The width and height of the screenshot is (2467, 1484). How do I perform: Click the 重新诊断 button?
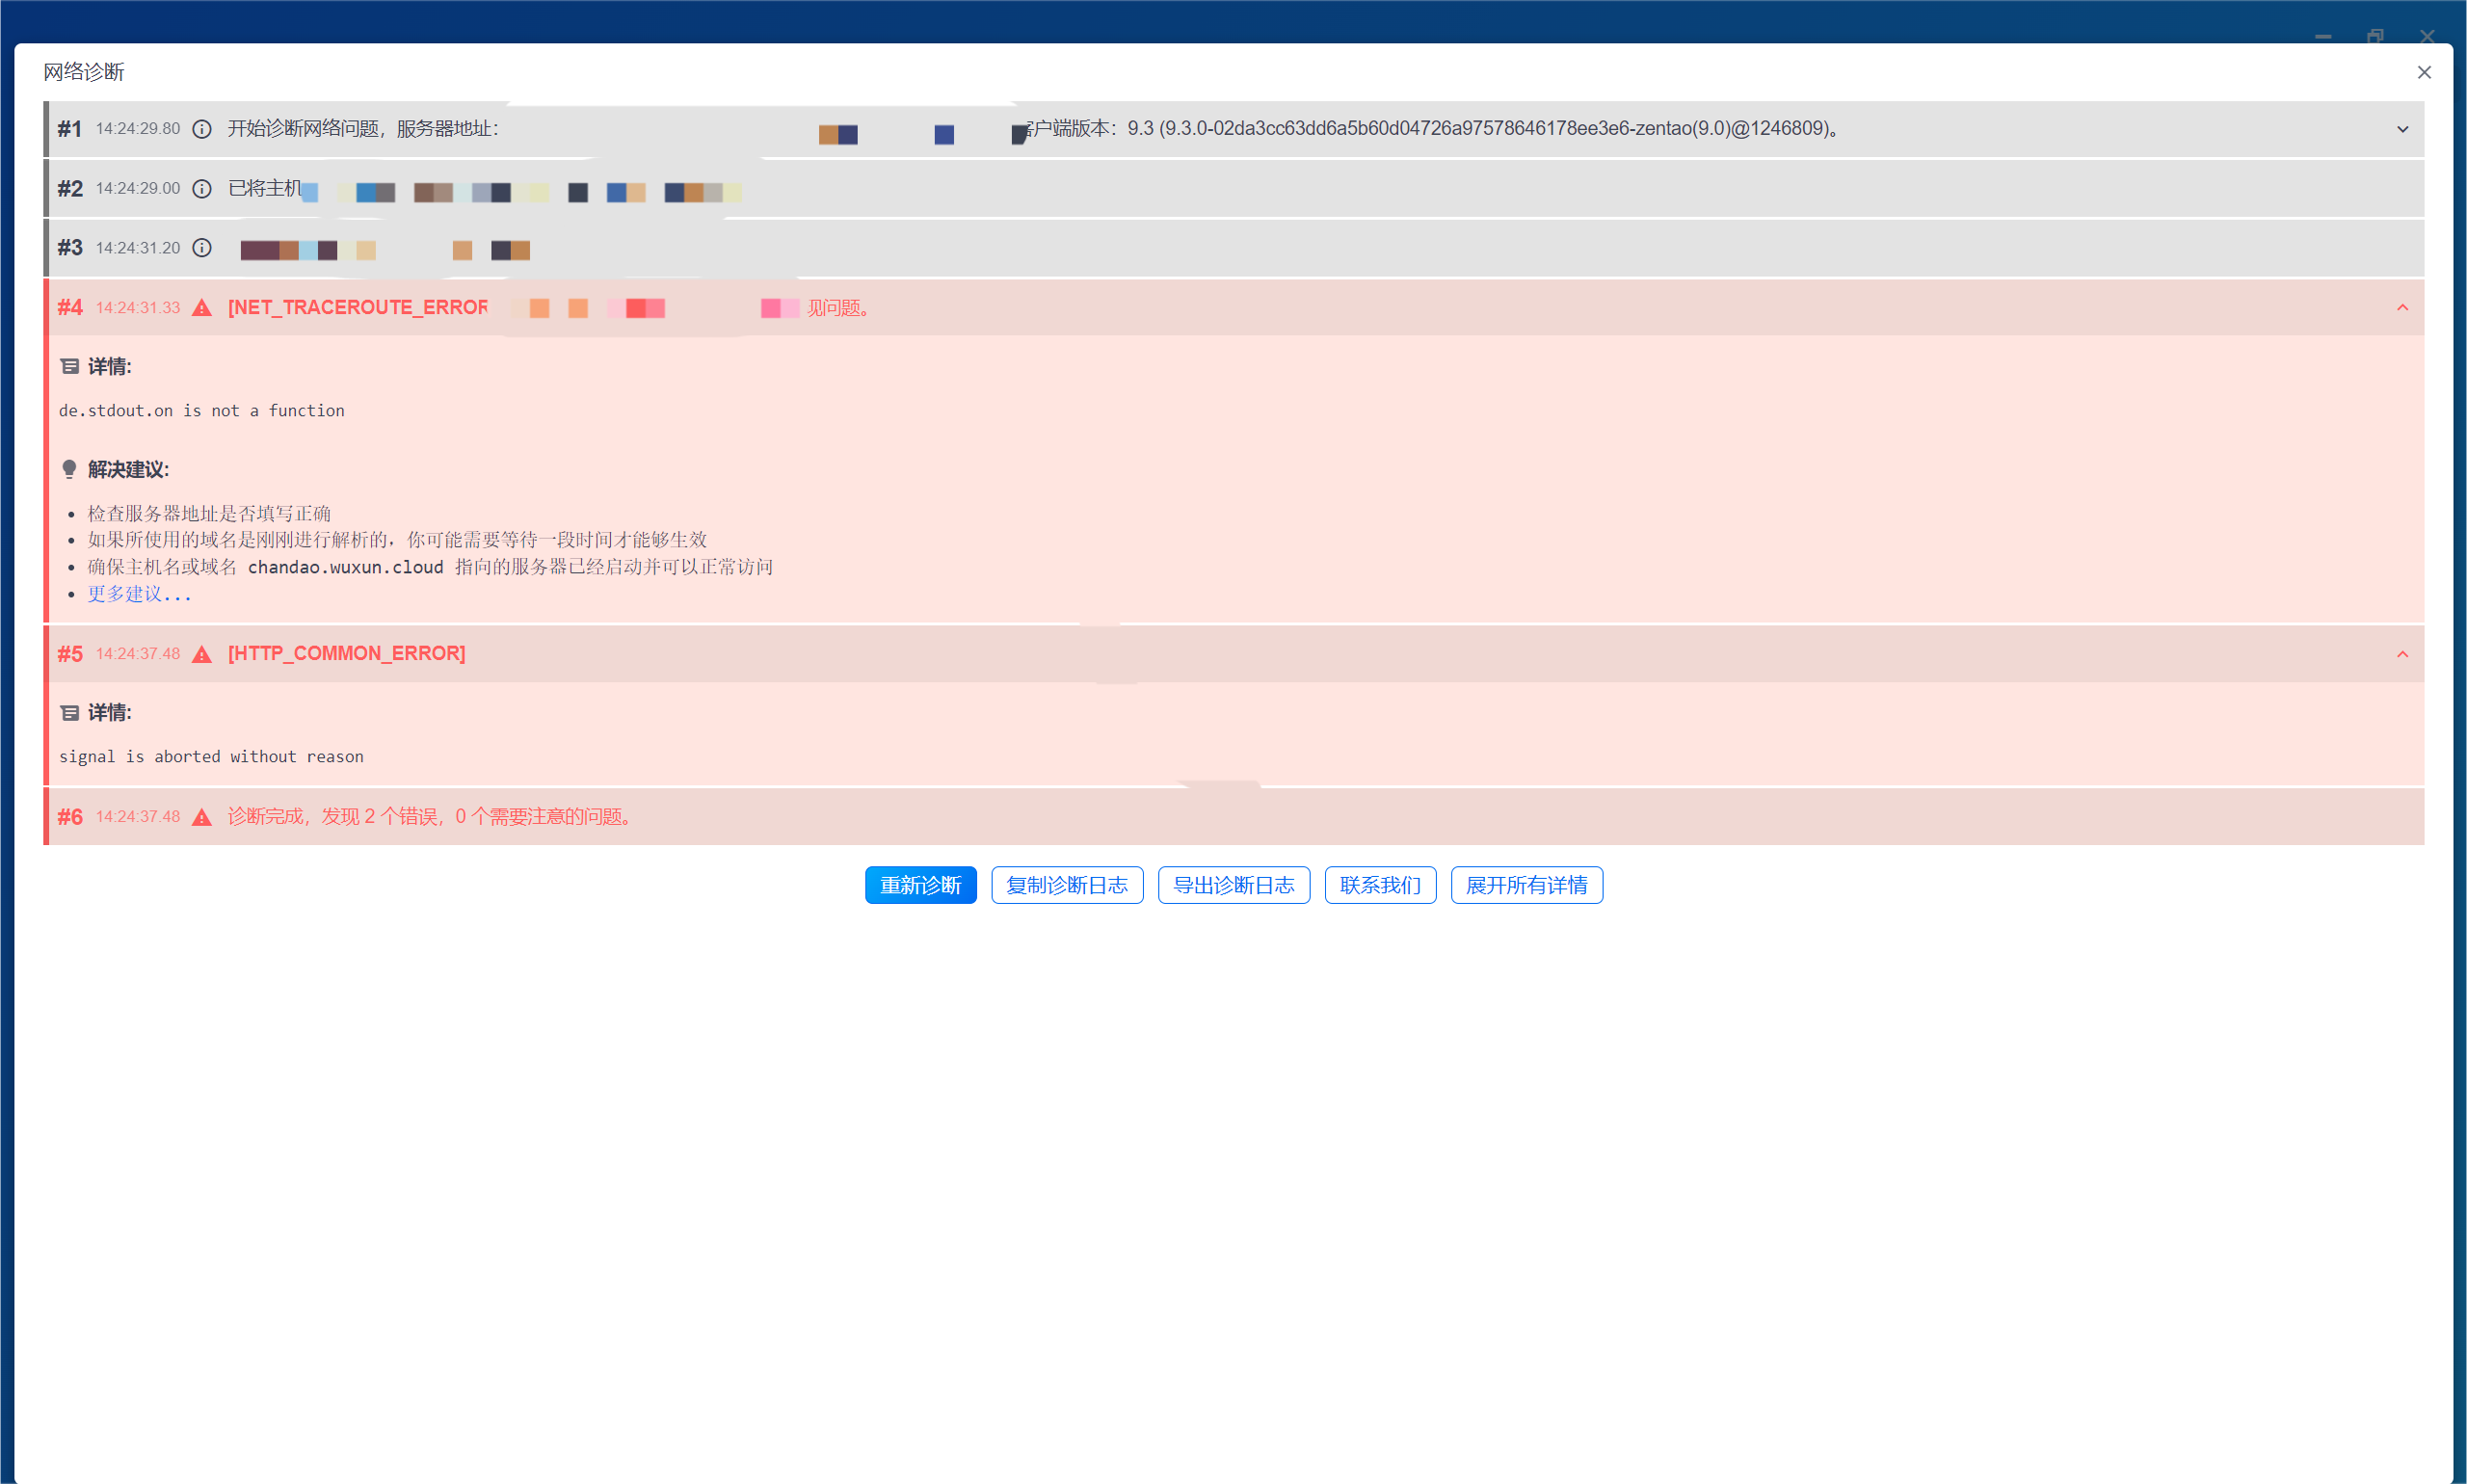[920, 885]
